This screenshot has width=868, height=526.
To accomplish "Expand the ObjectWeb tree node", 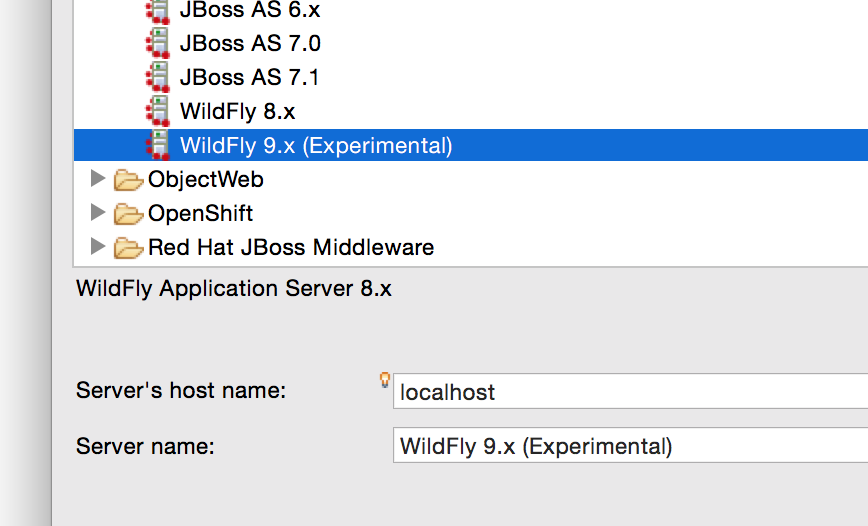I will click(x=98, y=178).
